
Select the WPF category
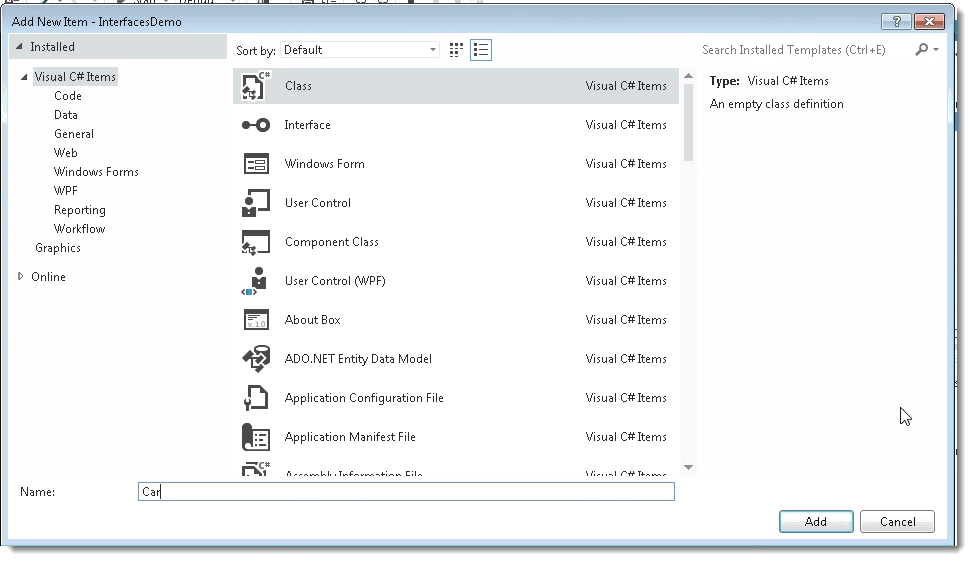point(66,191)
